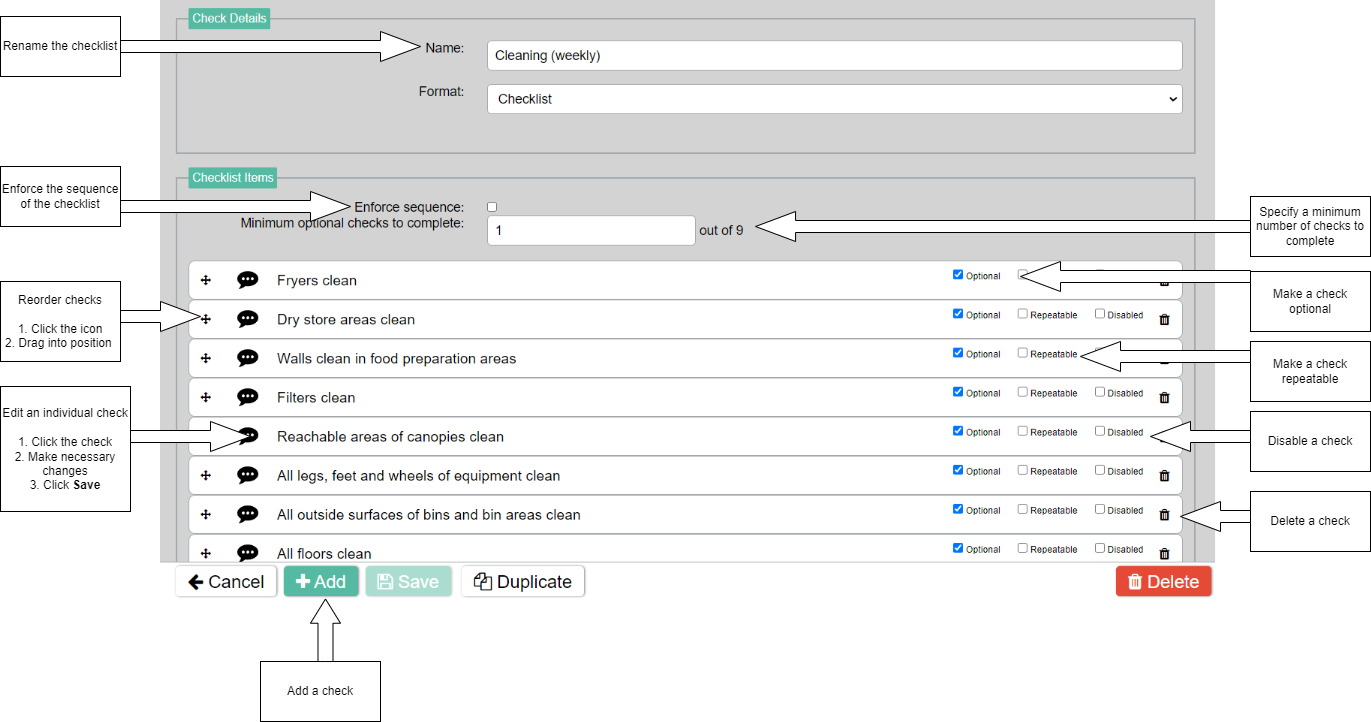Open the Format dropdown
This screenshot has width=1371, height=722.
tap(834, 99)
